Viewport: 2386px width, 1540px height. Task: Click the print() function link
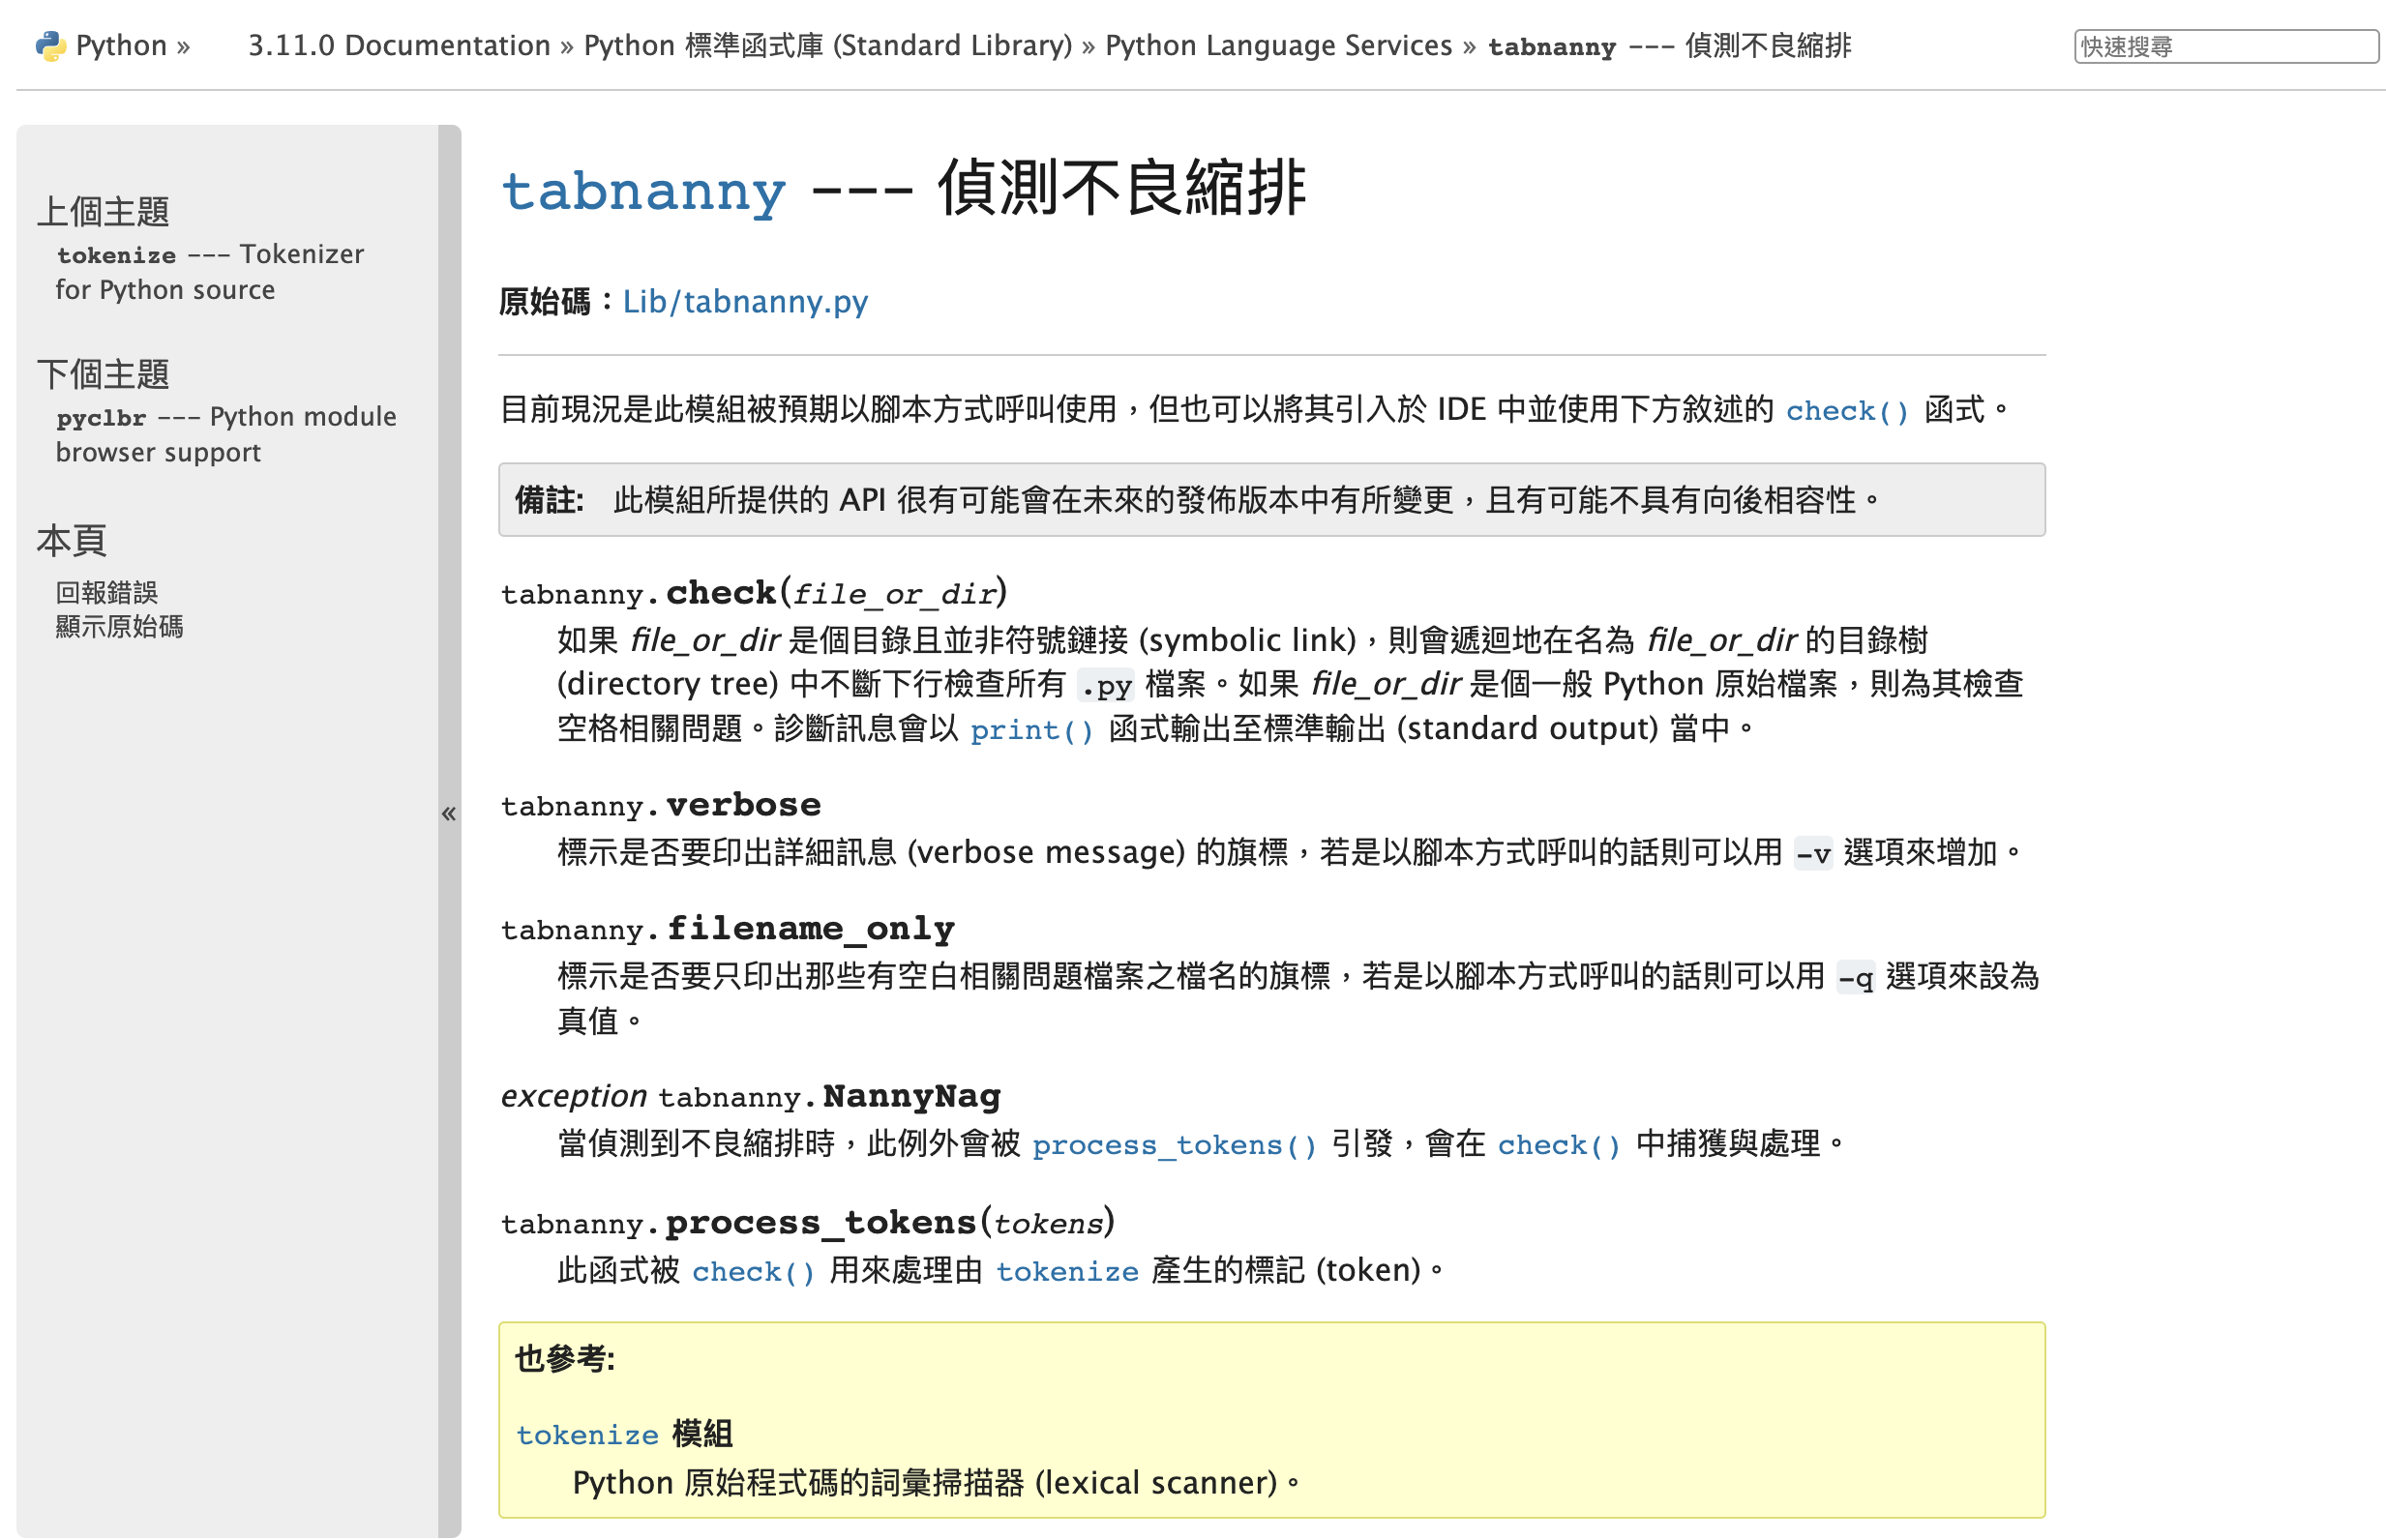coord(1031,731)
